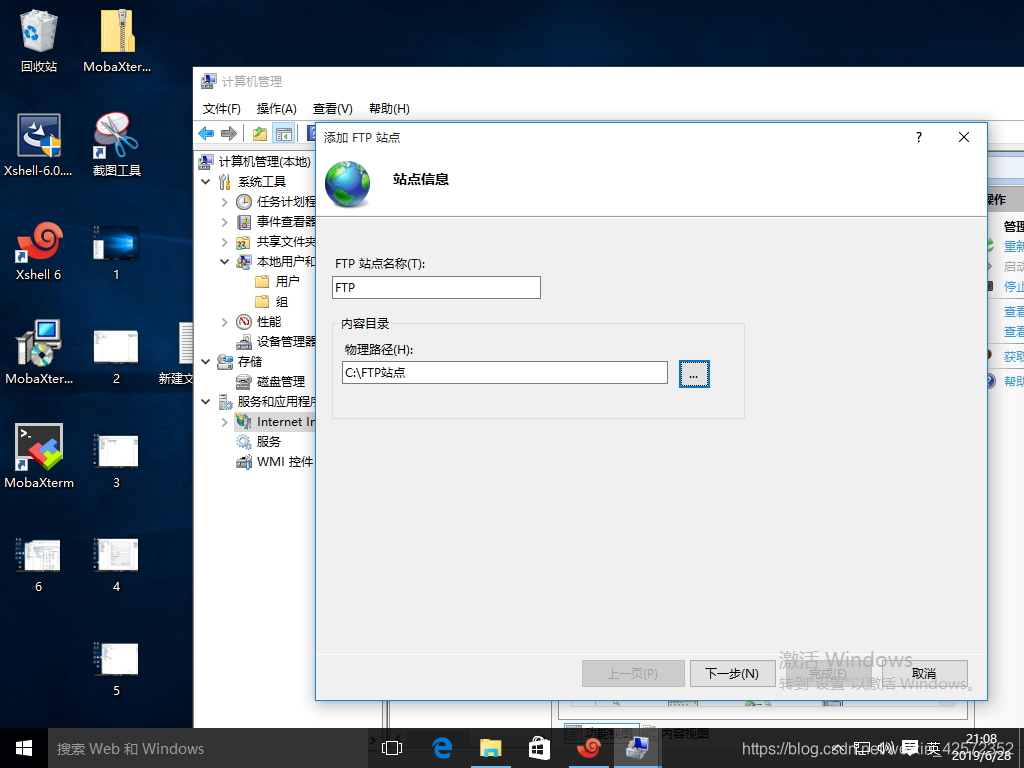Click the Back arrow in Computer Management toolbar
Viewport: 1024px width, 768px height.
tap(206, 134)
